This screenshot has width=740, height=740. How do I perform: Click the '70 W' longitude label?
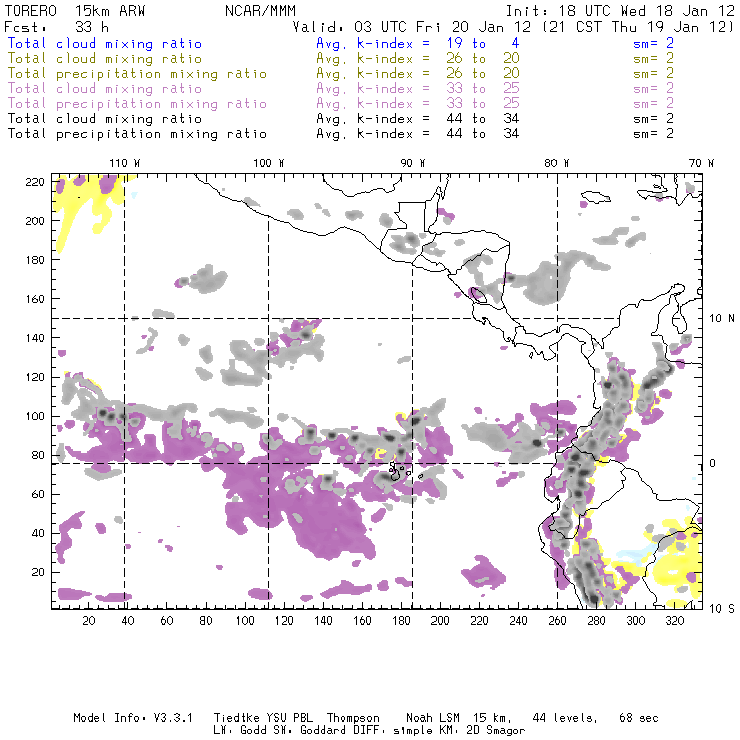pos(701,163)
